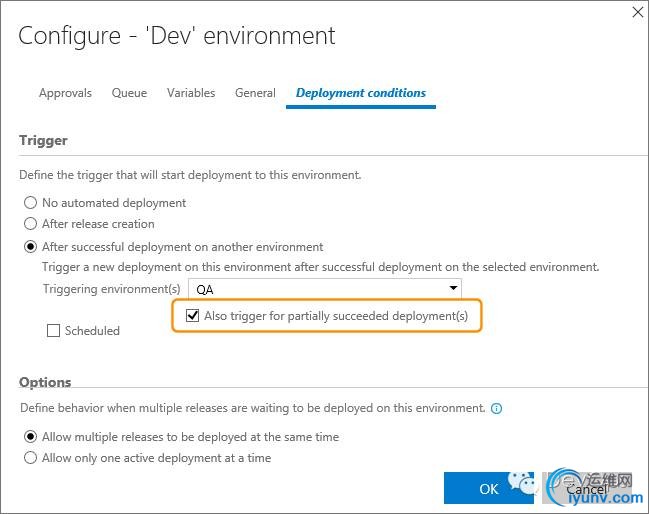Enable the Scheduled checkbox

click(54, 331)
